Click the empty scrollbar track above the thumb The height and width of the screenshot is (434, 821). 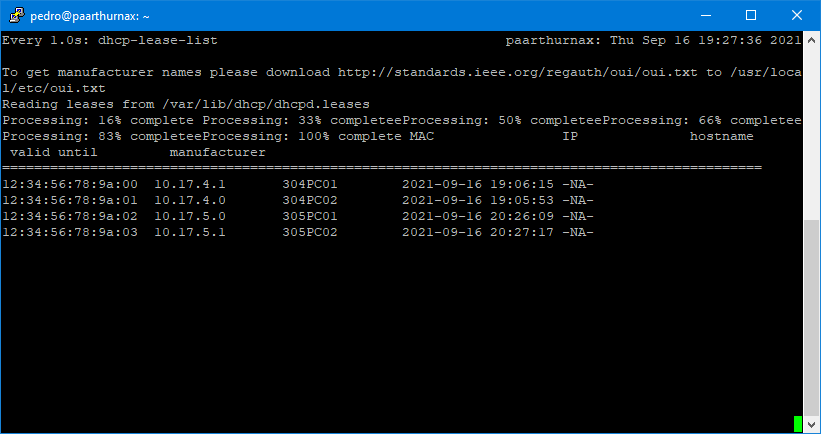click(811, 130)
